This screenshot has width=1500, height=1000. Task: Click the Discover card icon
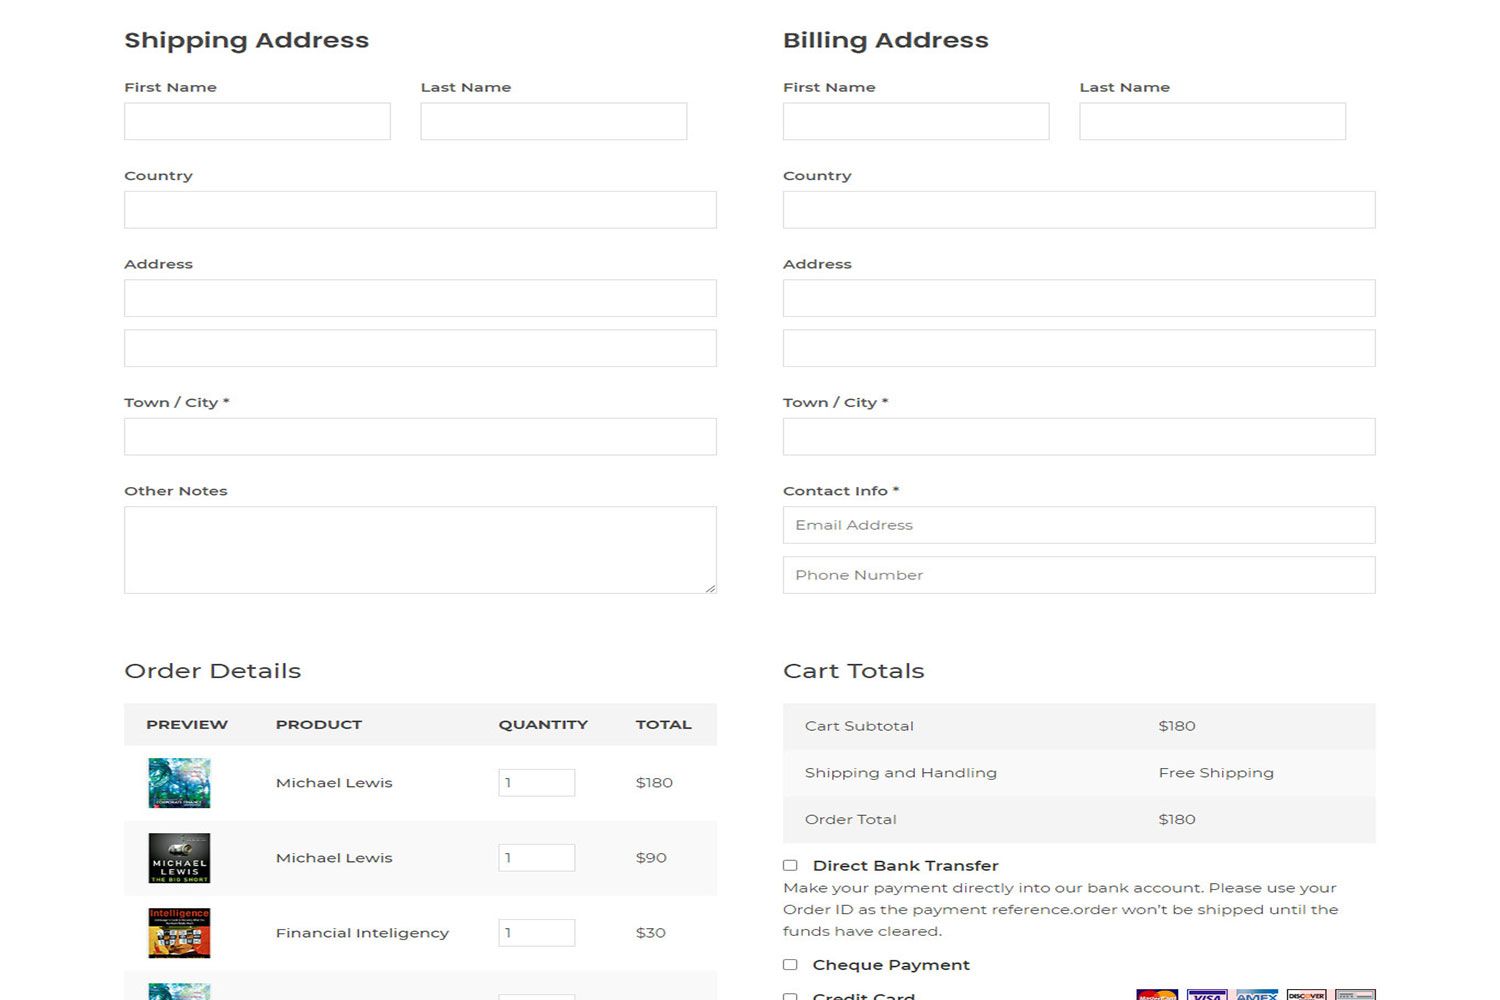(x=1306, y=995)
